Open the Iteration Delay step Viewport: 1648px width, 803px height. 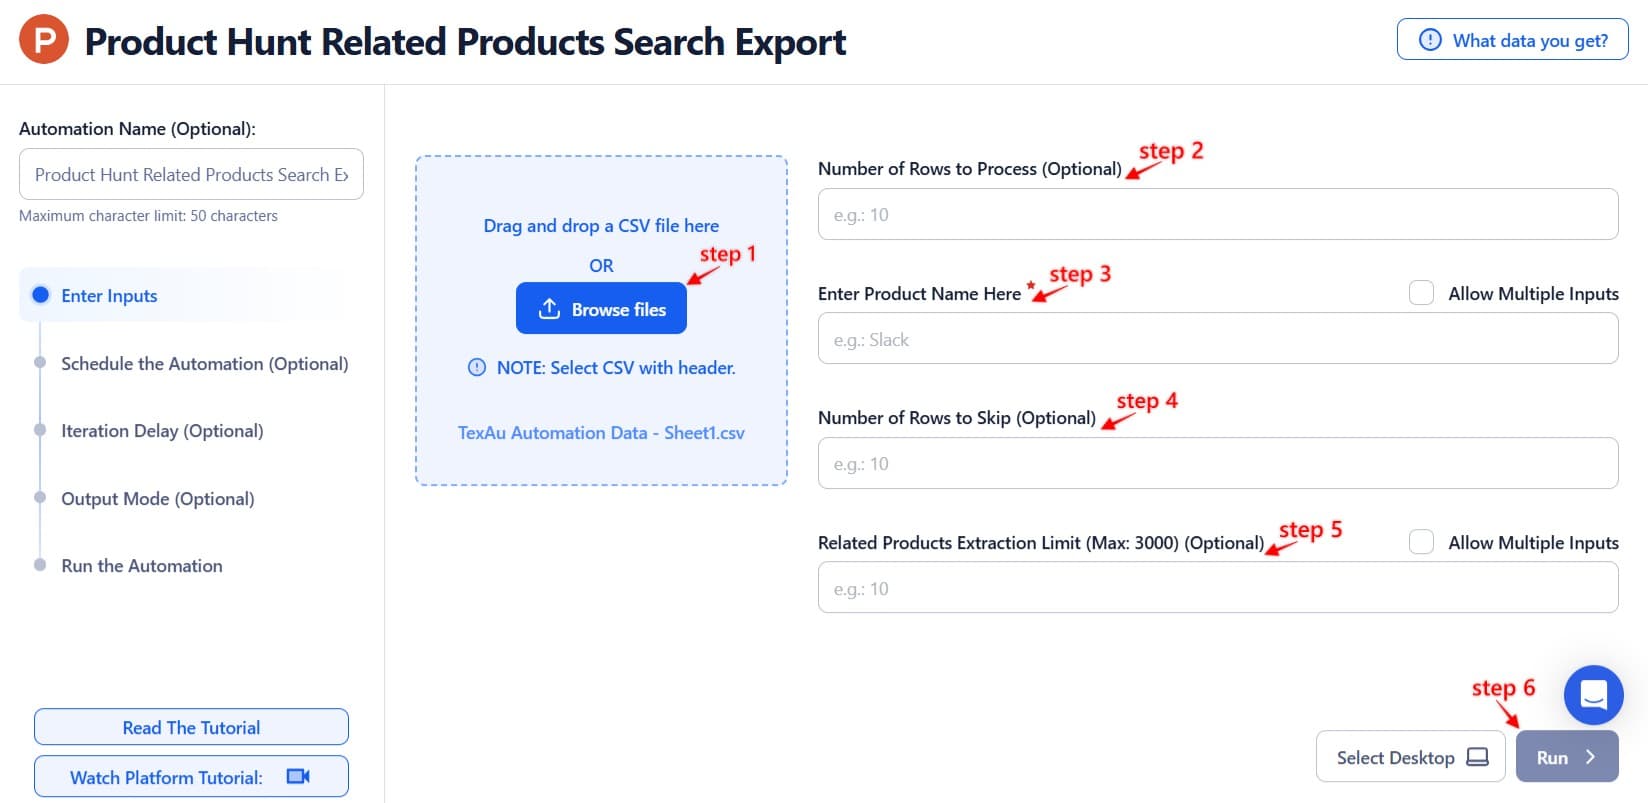point(162,430)
